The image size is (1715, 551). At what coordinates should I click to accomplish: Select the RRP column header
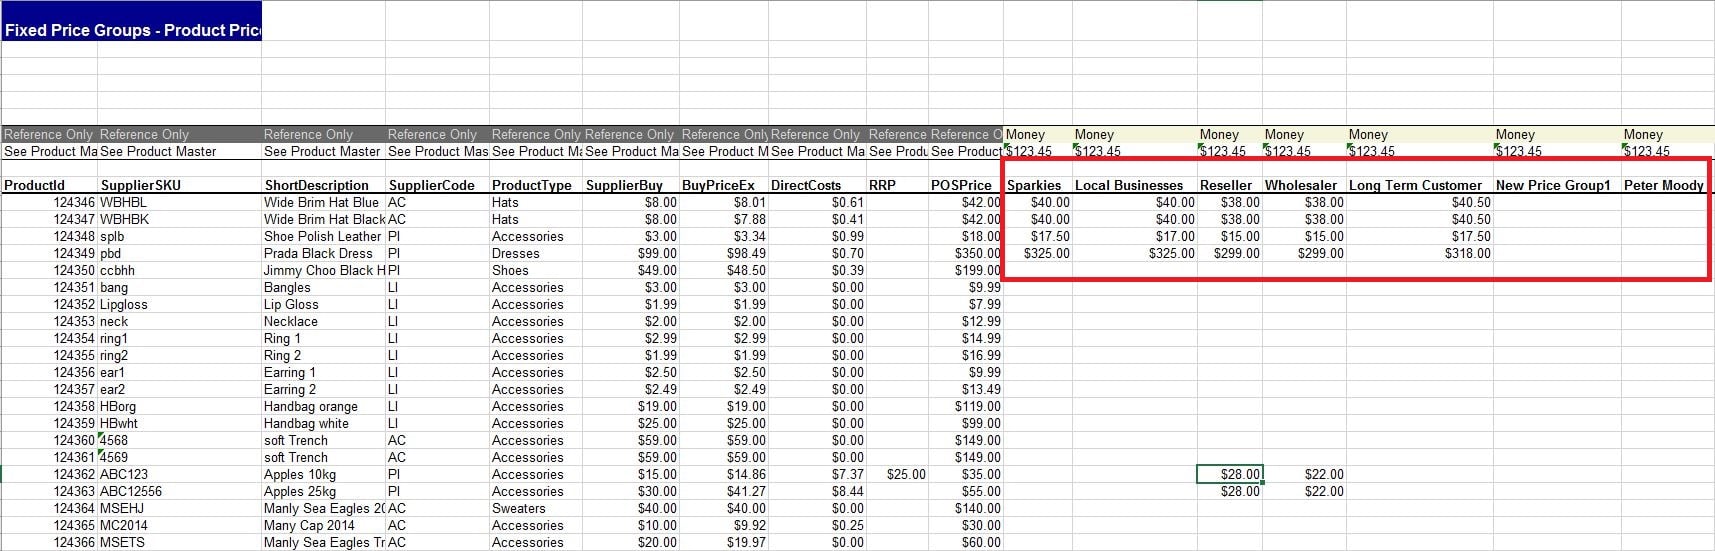[897, 185]
